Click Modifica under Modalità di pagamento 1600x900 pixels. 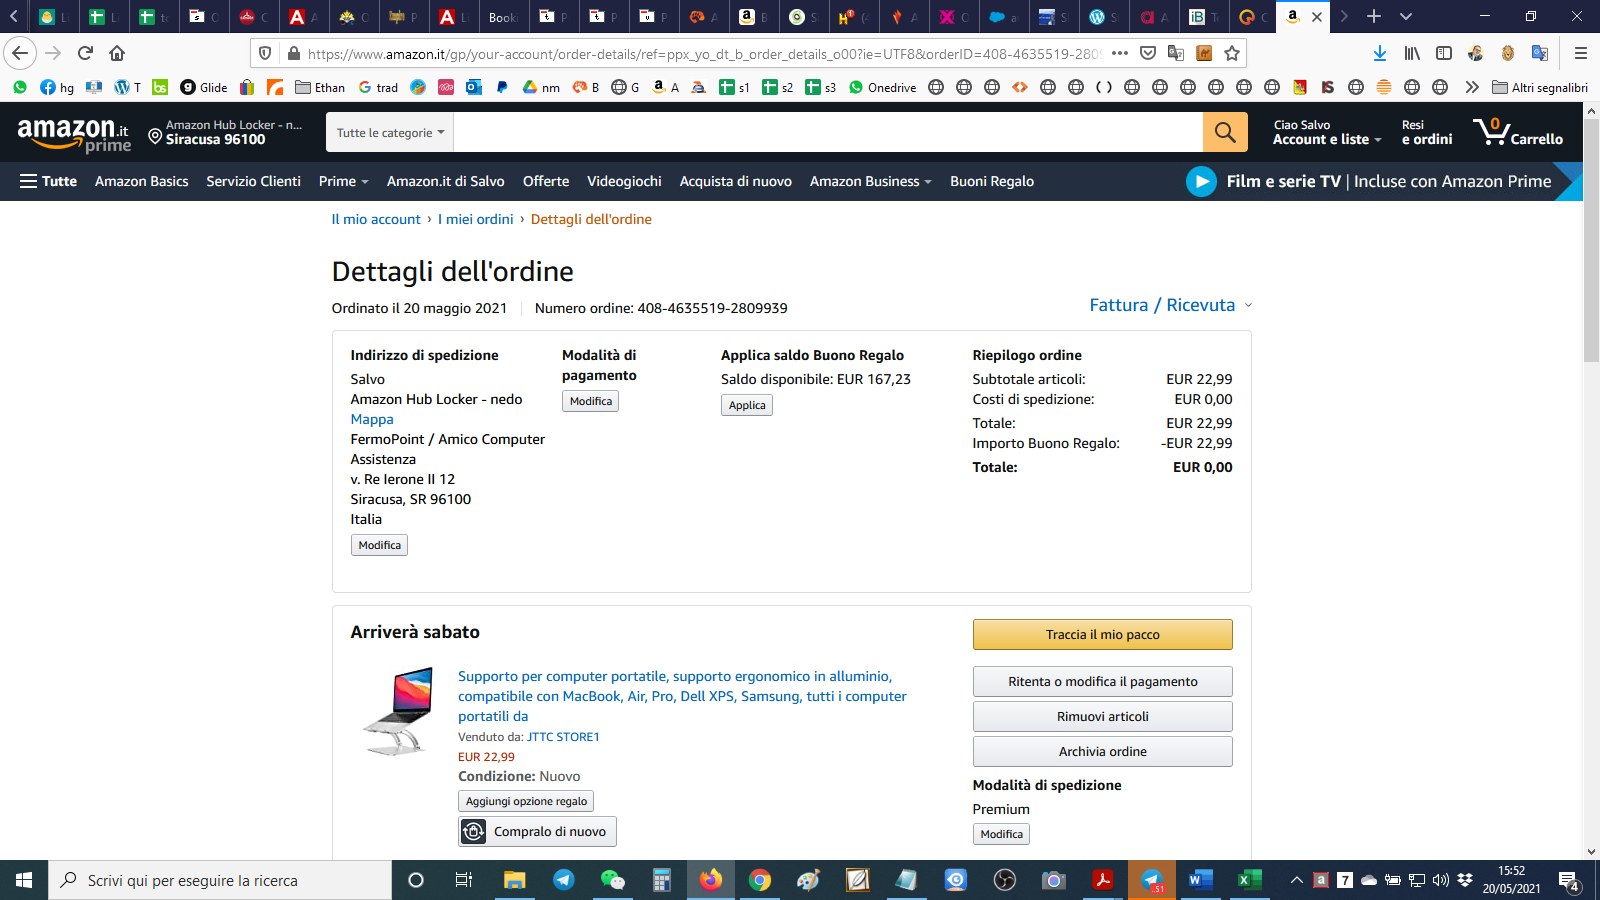tap(591, 401)
